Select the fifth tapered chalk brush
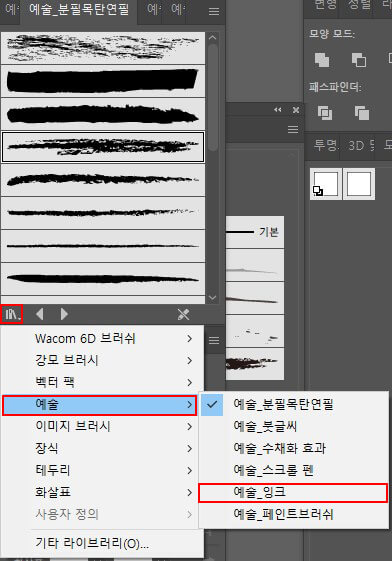 click(103, 180)
